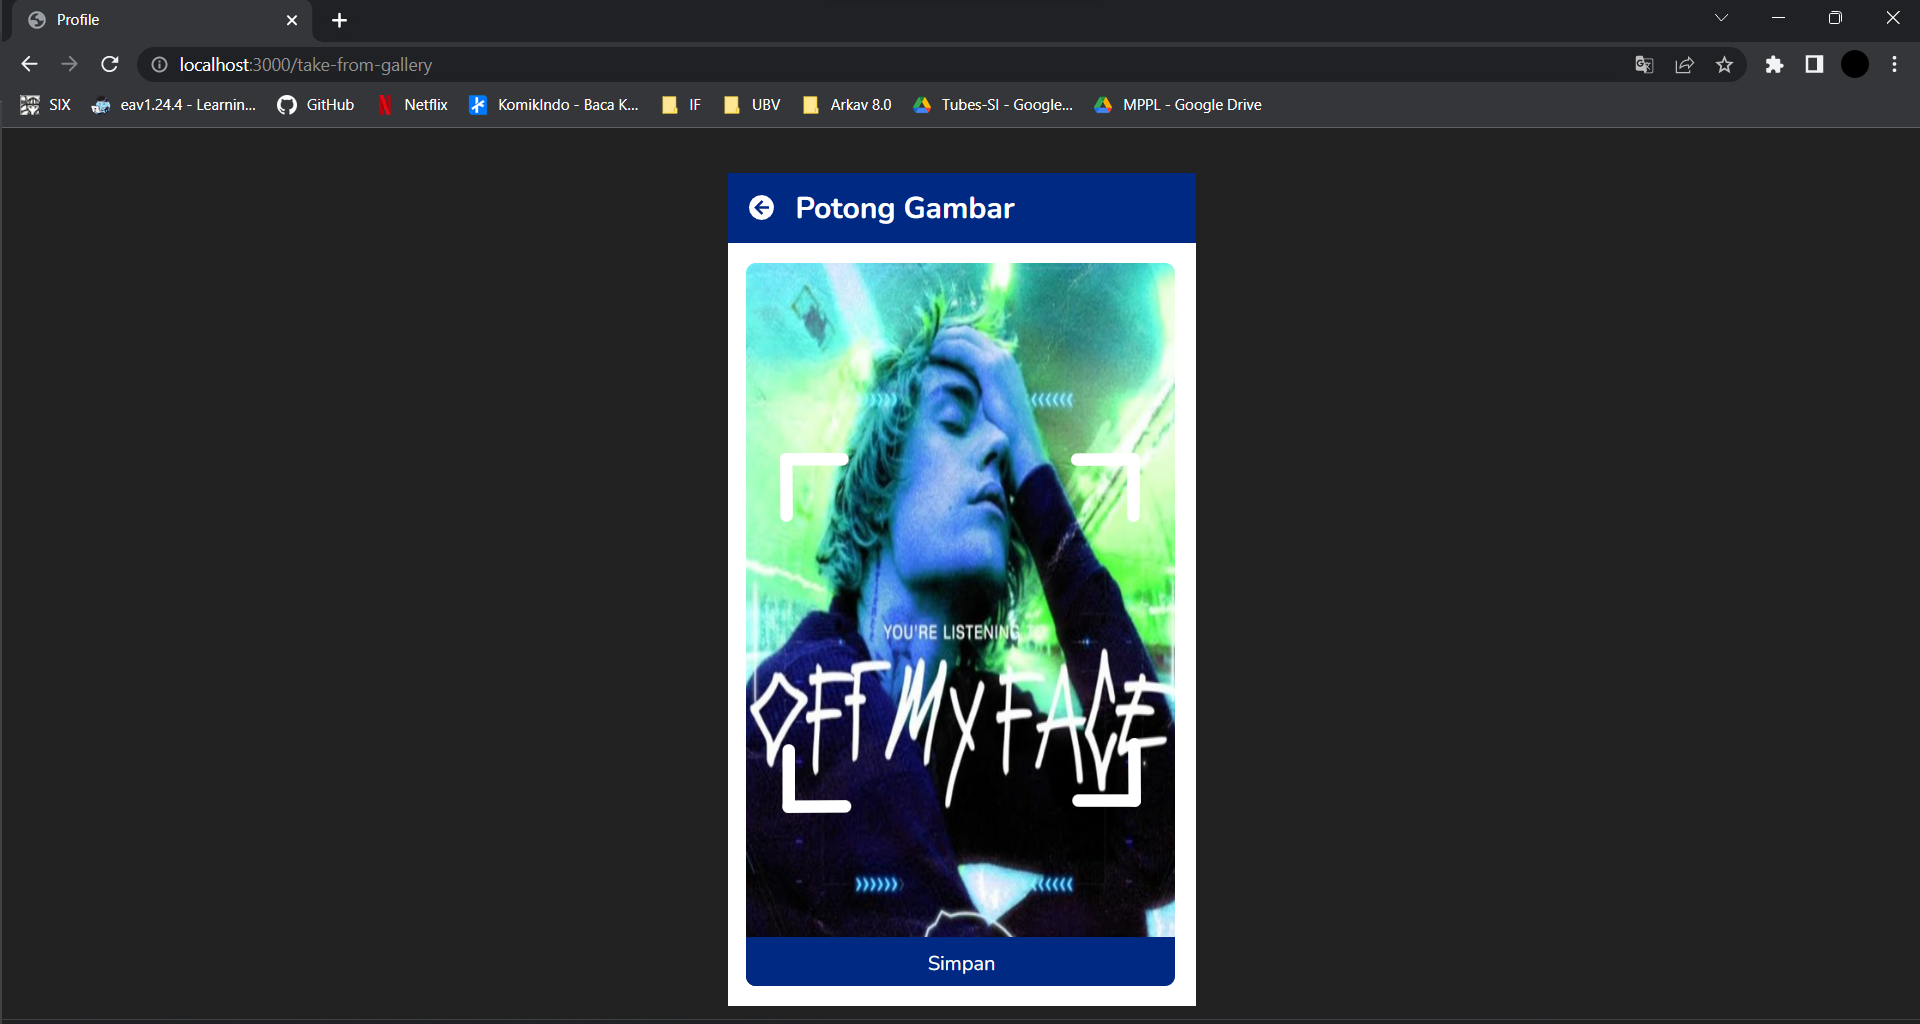This screenshot has width=1920, height=1024.
Task: Go back using the Potong Gambar arrow
Action: coord(761,207)
